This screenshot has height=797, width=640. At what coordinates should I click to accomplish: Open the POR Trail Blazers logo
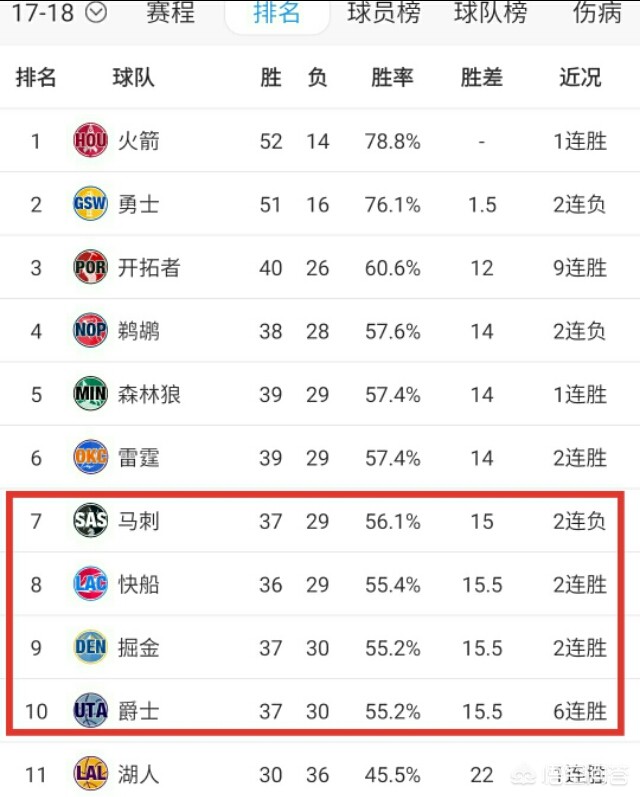pos(90,266)
